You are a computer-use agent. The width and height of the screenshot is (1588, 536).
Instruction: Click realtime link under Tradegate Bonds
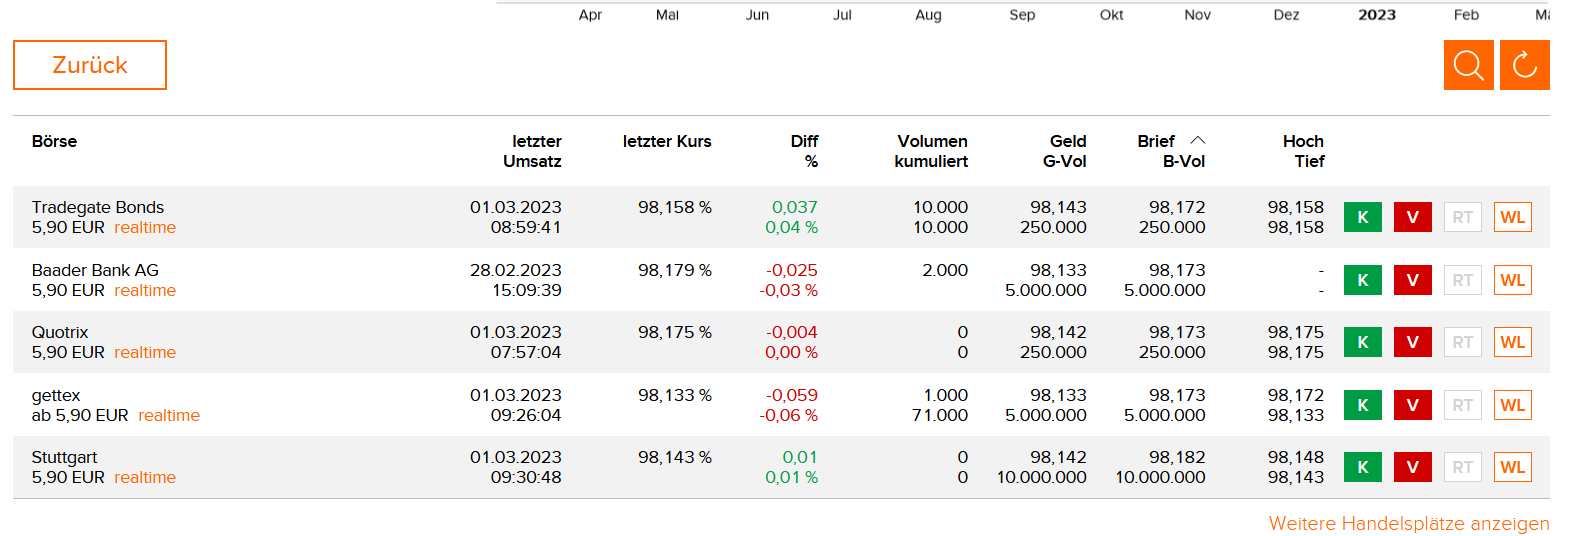click(145, 228)
